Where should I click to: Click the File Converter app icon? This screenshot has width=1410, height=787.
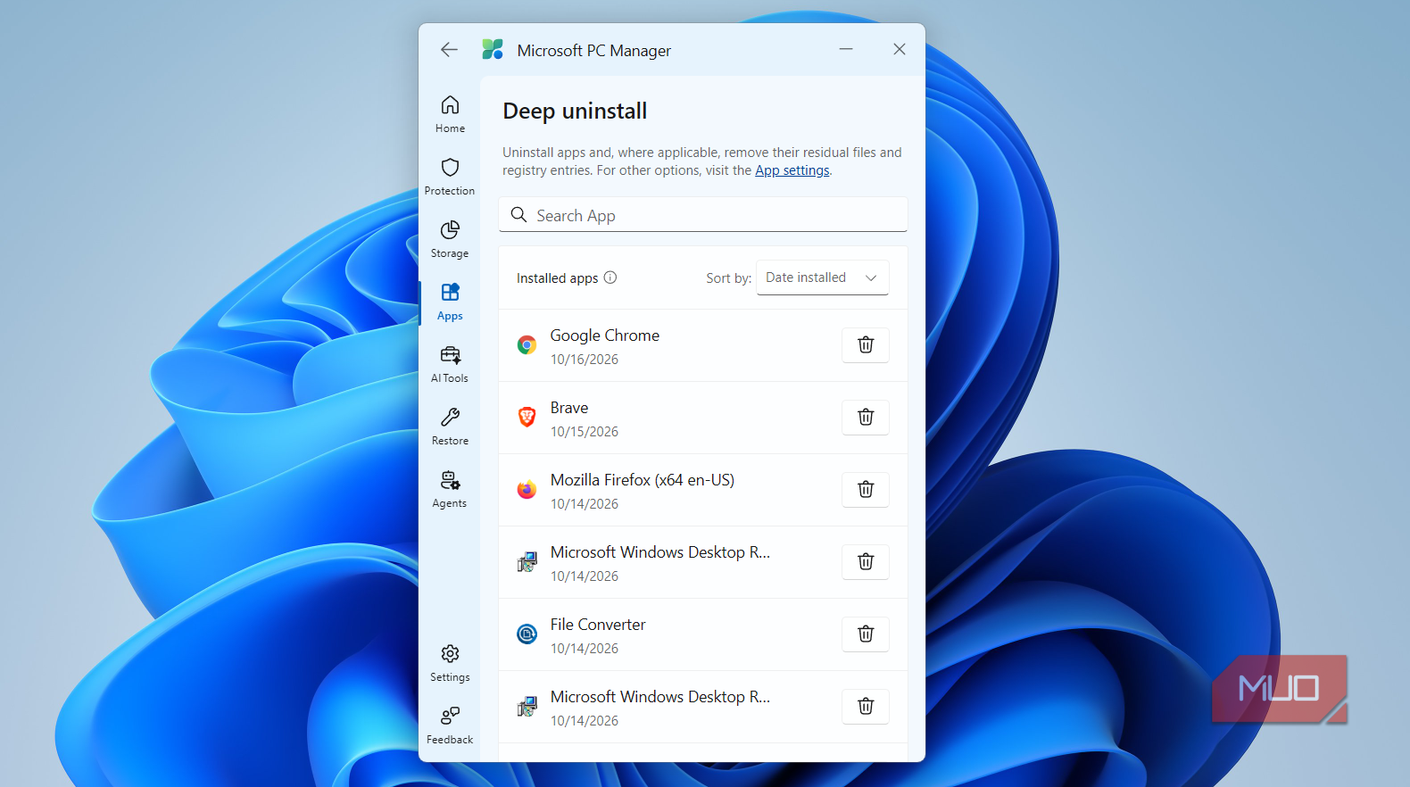[x=527, y=634]
